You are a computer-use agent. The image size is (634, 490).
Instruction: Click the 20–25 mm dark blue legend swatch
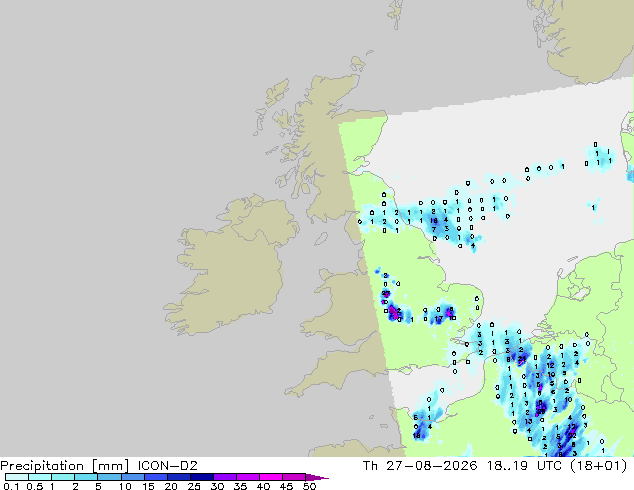pos(179,477)
